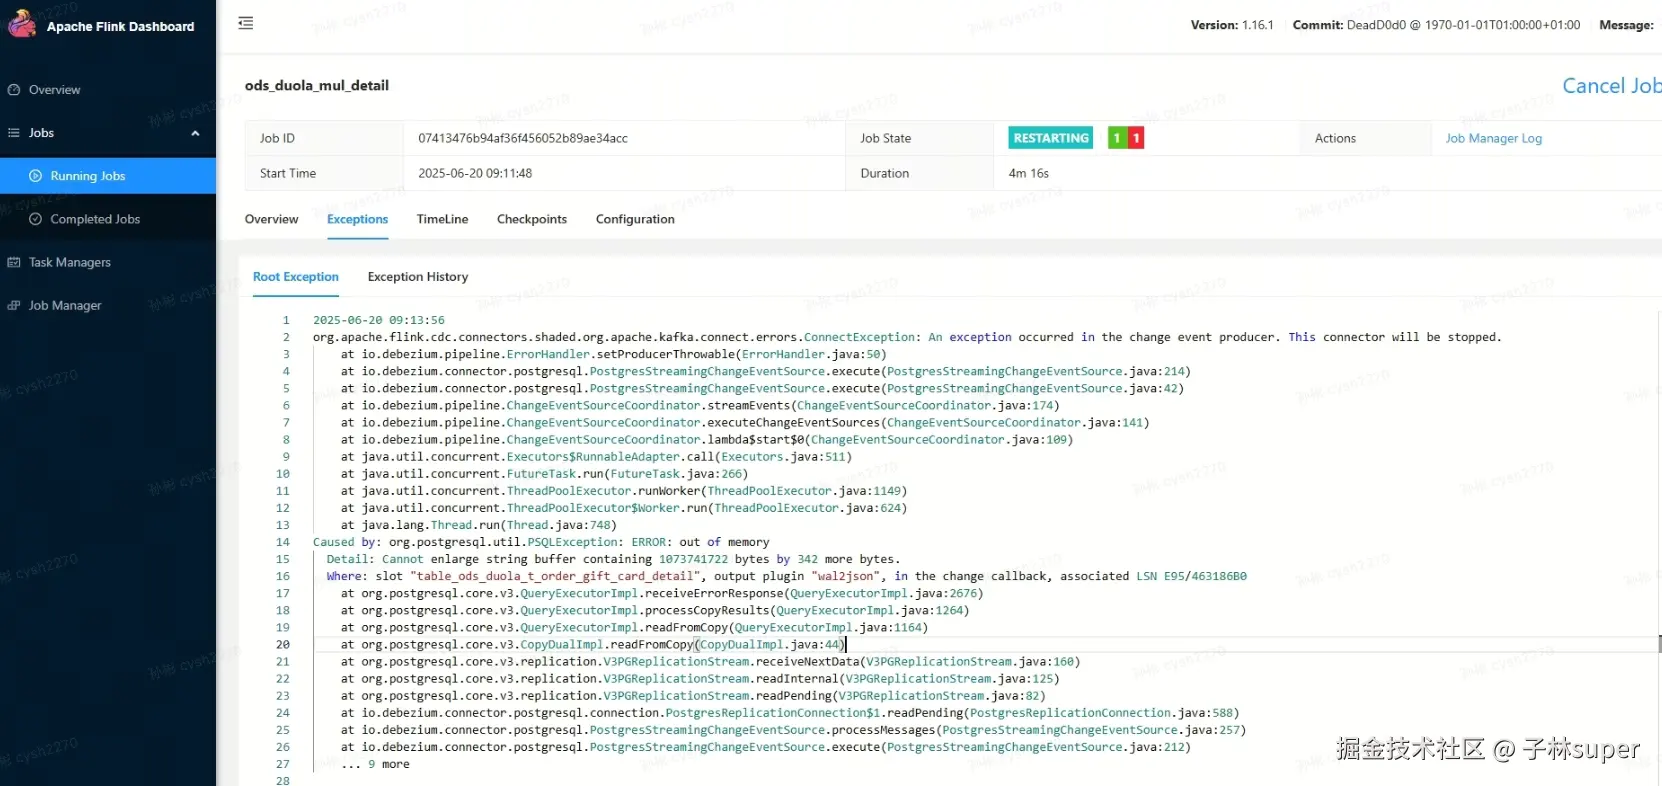Click the Jobs list icon in sidebar
The width and height of the screenshot is (1662, 786).
(14, 133)
